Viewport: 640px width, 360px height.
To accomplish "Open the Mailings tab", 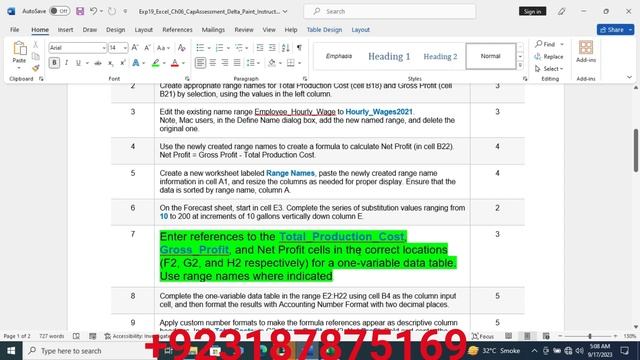I will (x=213, y=29).
